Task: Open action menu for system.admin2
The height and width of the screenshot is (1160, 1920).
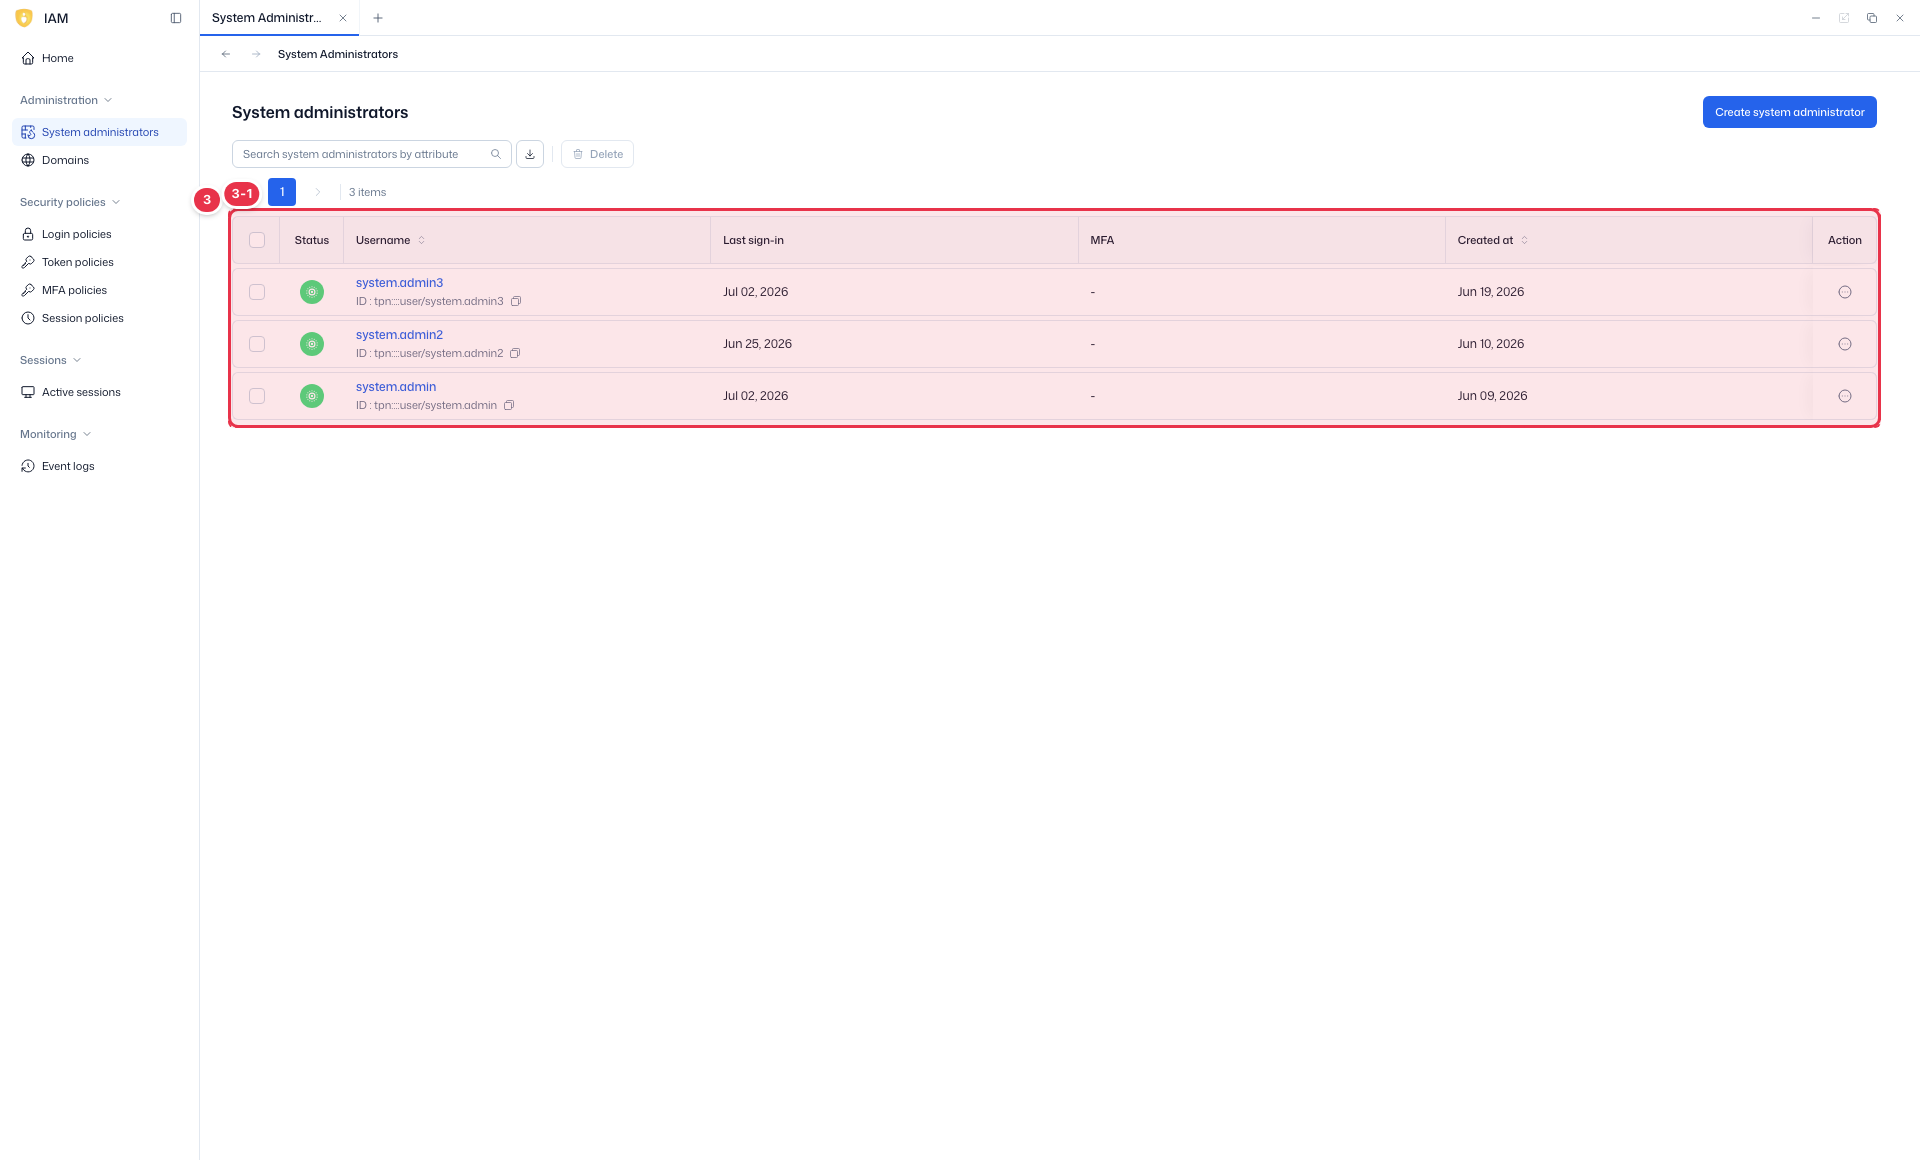Action: pyautogui.click(x=1845, y=344)
